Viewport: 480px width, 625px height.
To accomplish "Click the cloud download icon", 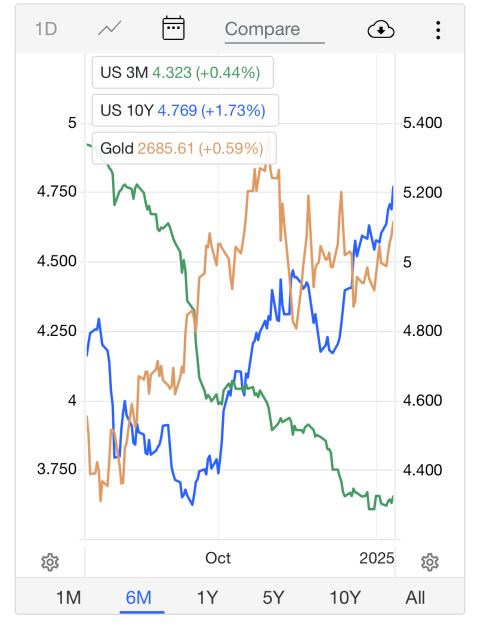I will (381, 30).
